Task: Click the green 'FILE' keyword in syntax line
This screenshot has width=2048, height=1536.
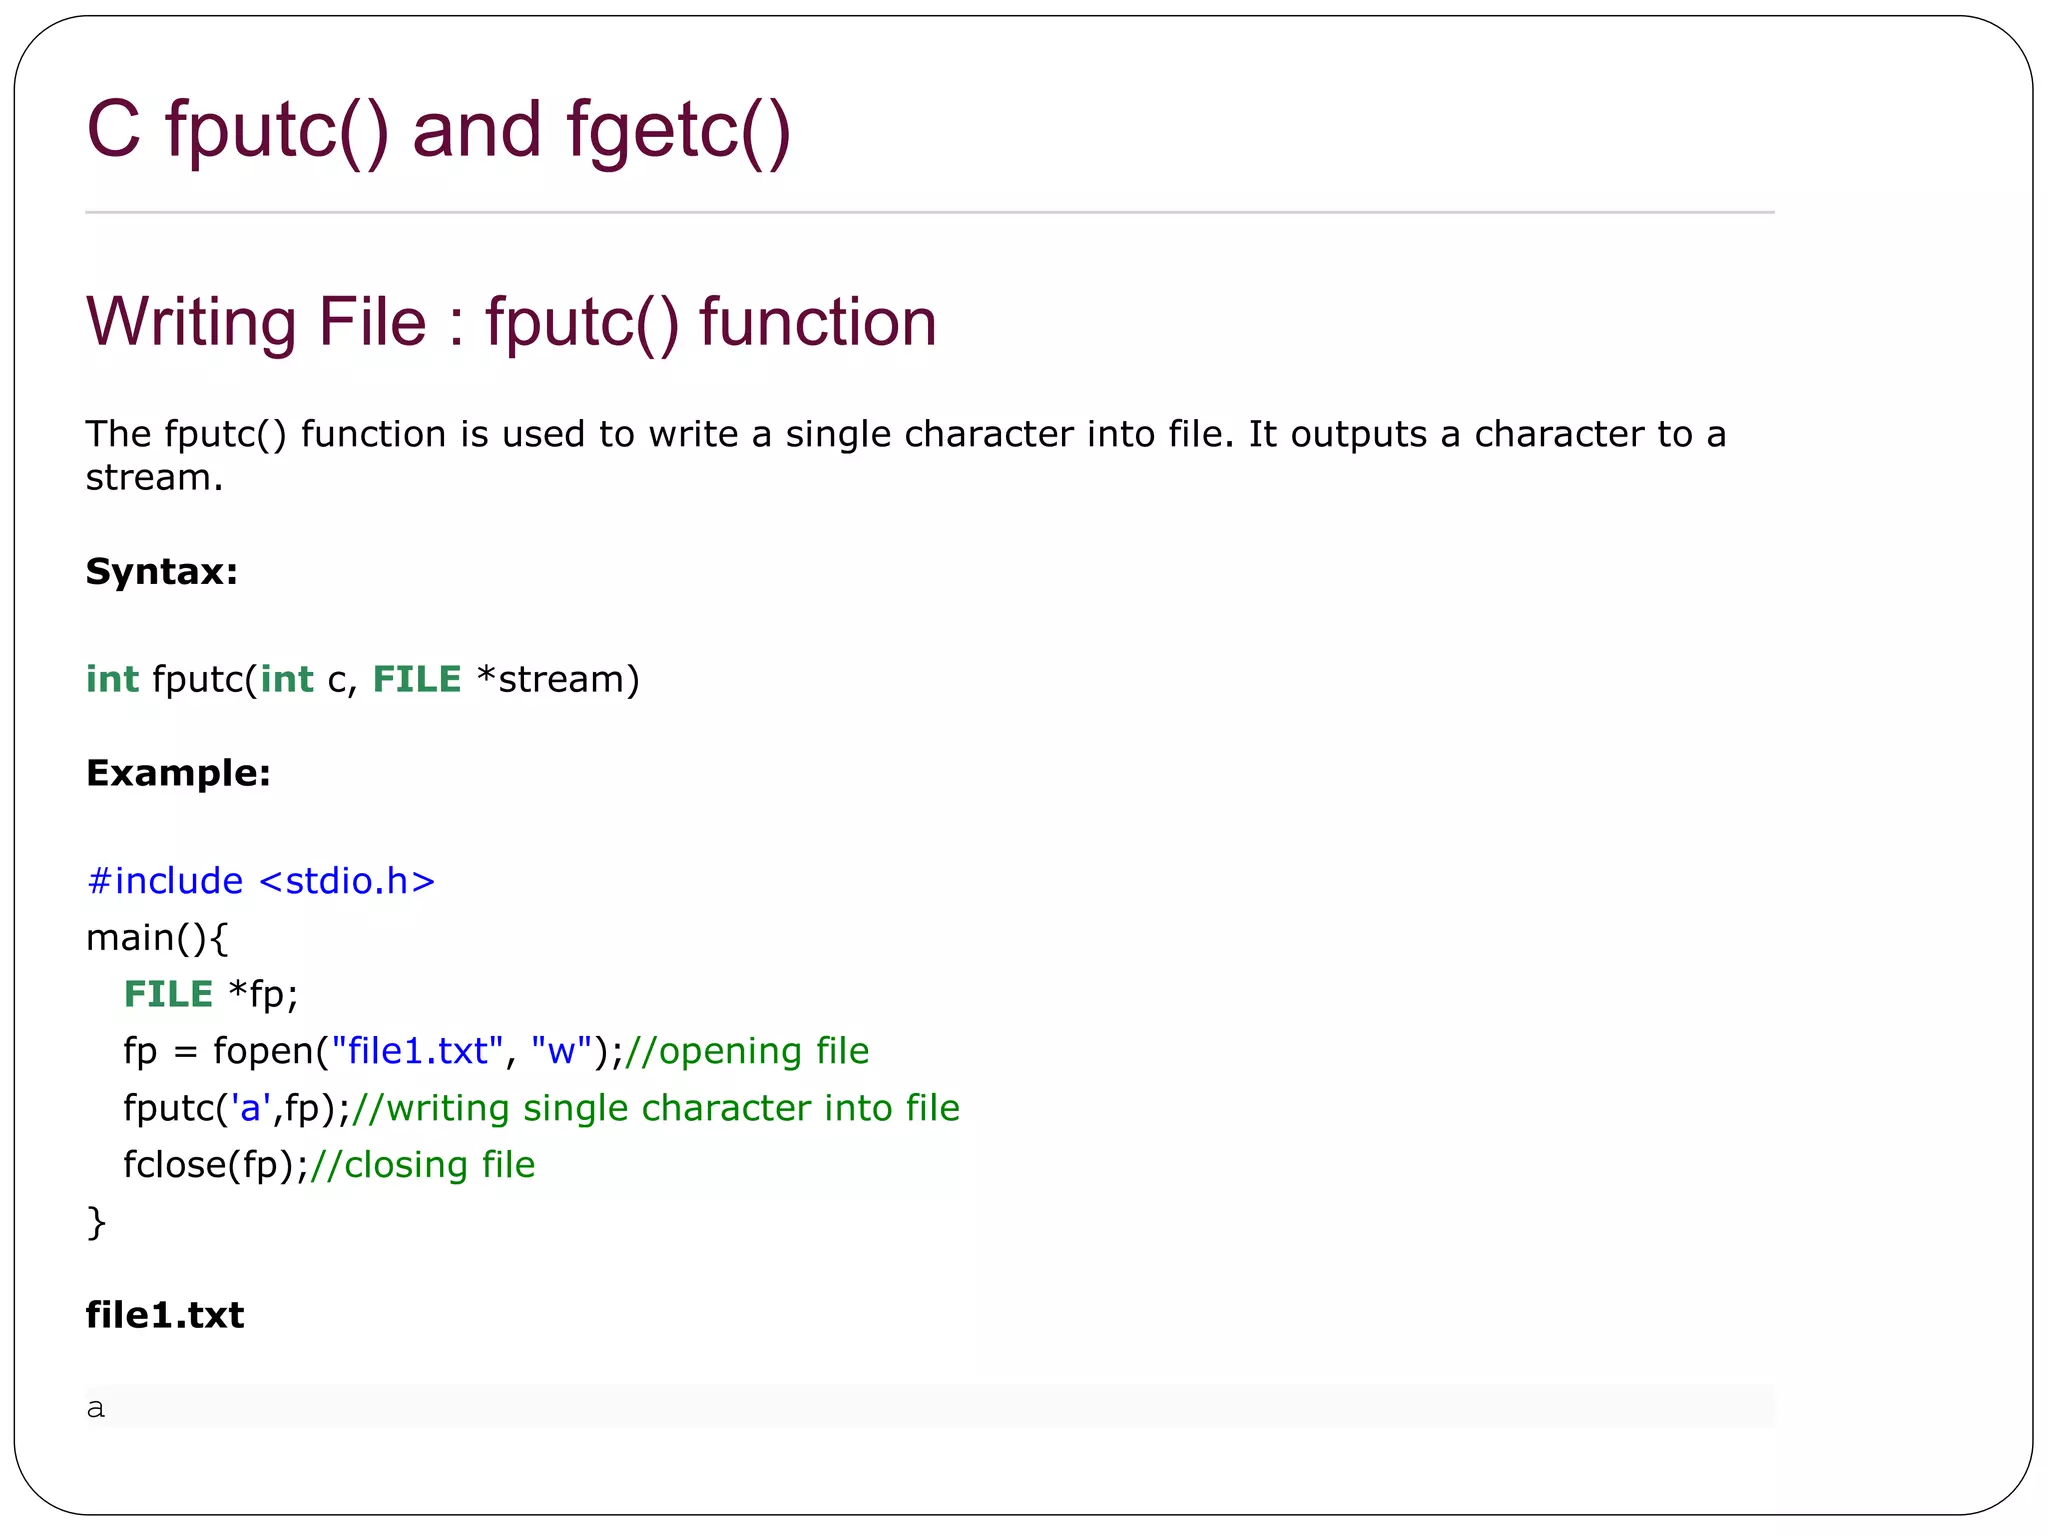Action: pos(417,679)
